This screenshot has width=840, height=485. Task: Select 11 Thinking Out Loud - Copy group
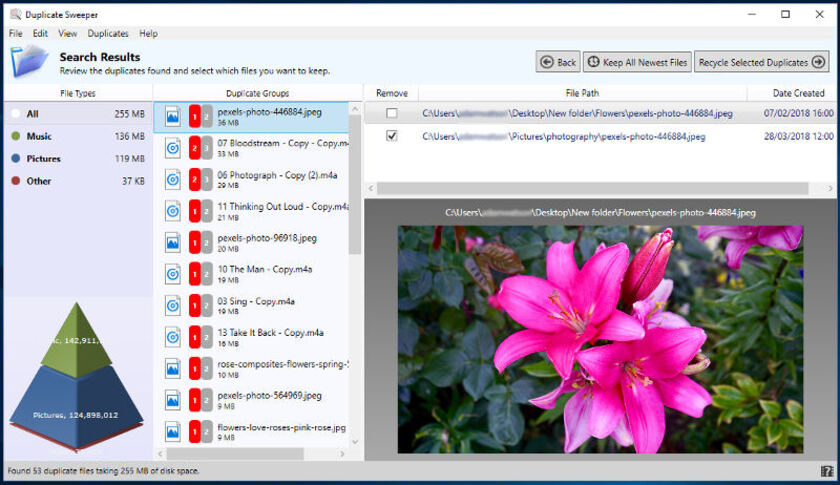[x=251, y=211]
